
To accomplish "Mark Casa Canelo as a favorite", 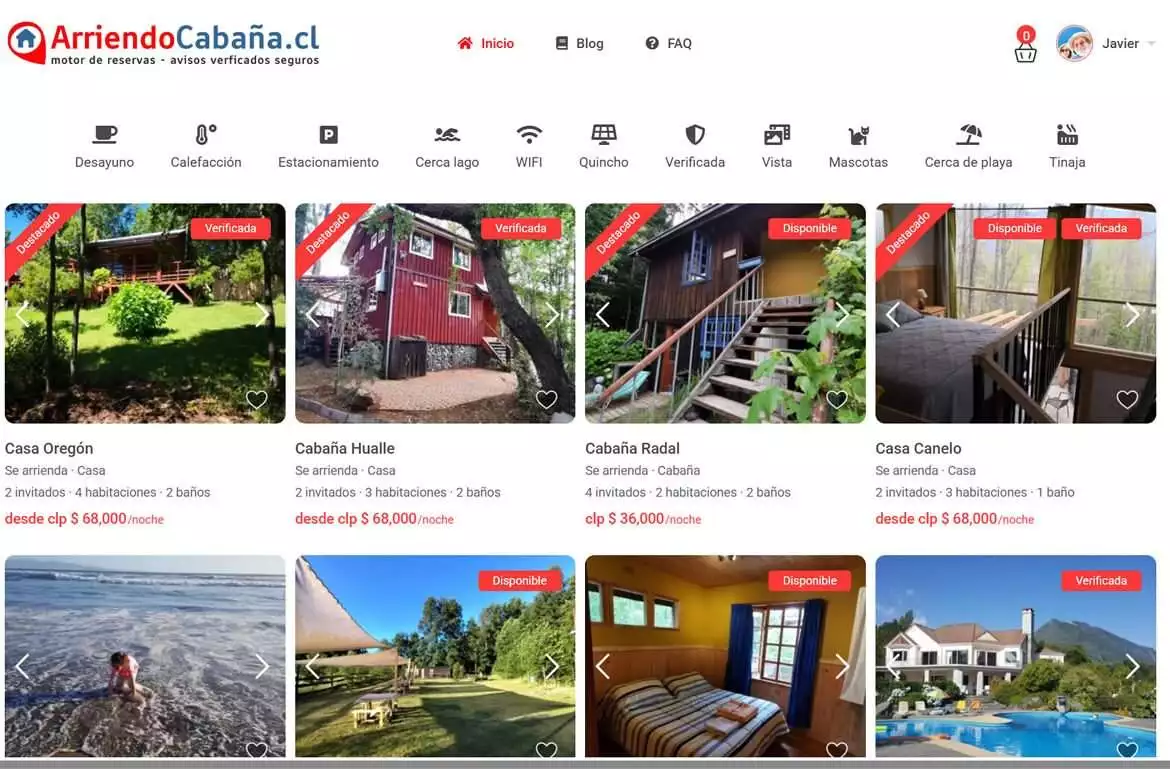I will tap(1127, 399).
